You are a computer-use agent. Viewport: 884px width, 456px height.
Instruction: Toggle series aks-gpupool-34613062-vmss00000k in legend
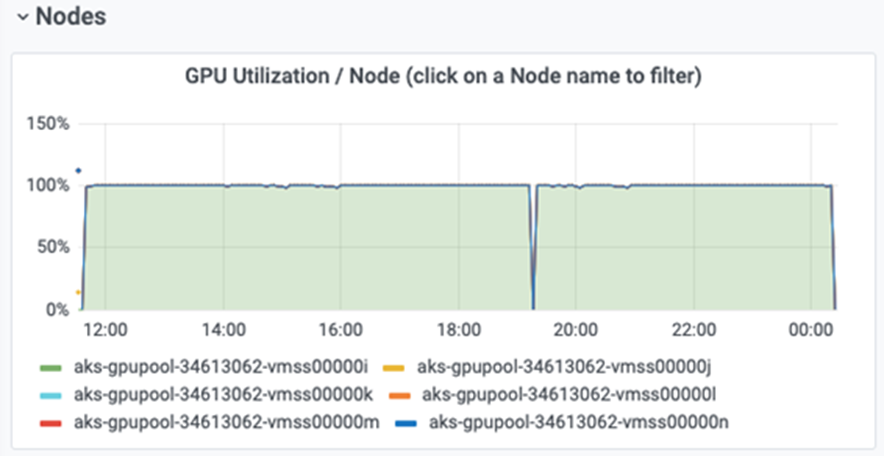pyautogui.click(x=223, y=395)
